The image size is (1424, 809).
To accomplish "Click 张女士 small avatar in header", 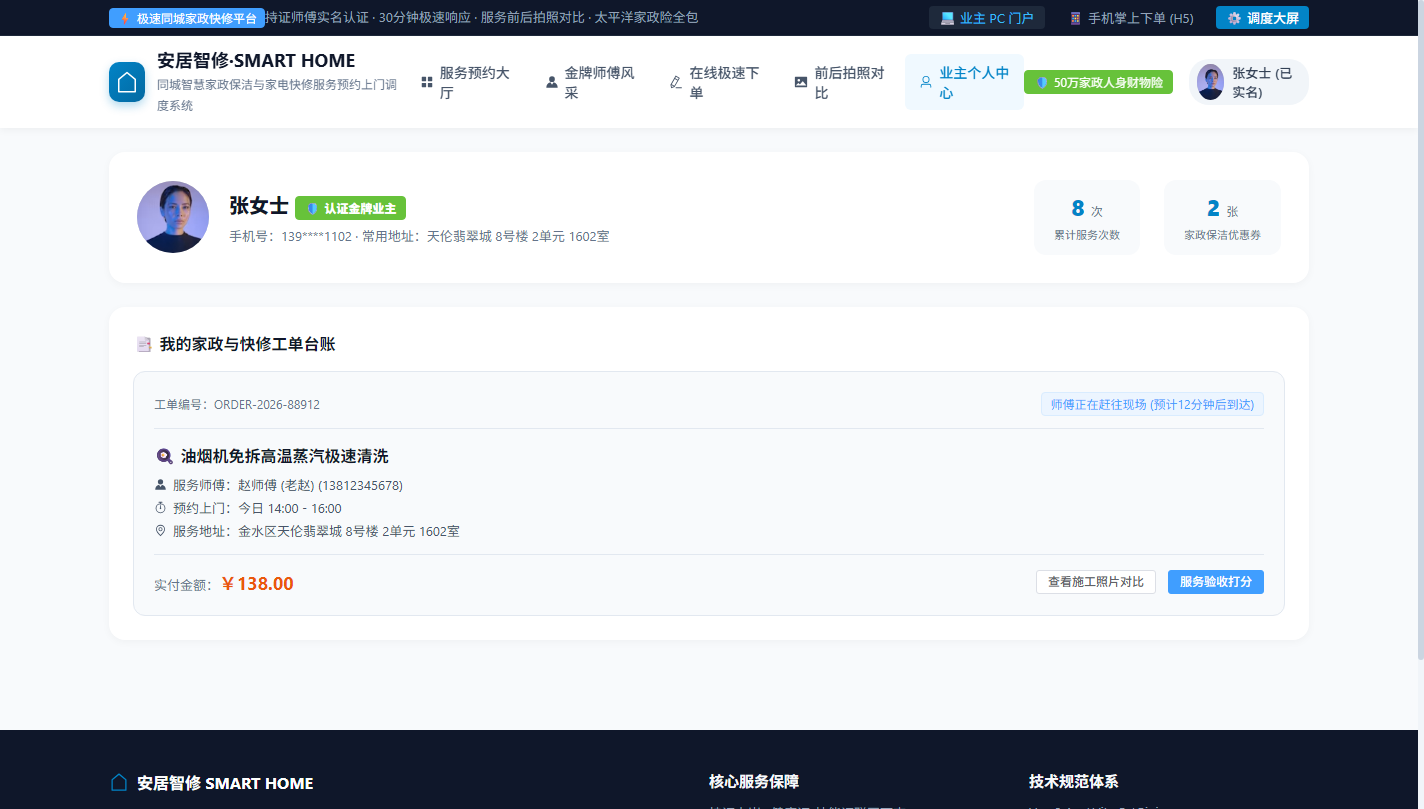I will [1210, 82].
